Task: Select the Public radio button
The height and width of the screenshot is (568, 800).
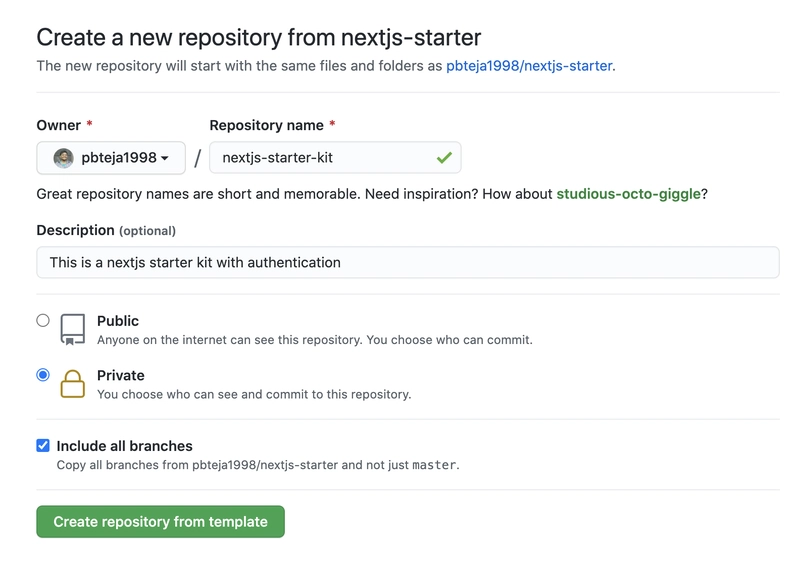Action: tap(43, 320)
